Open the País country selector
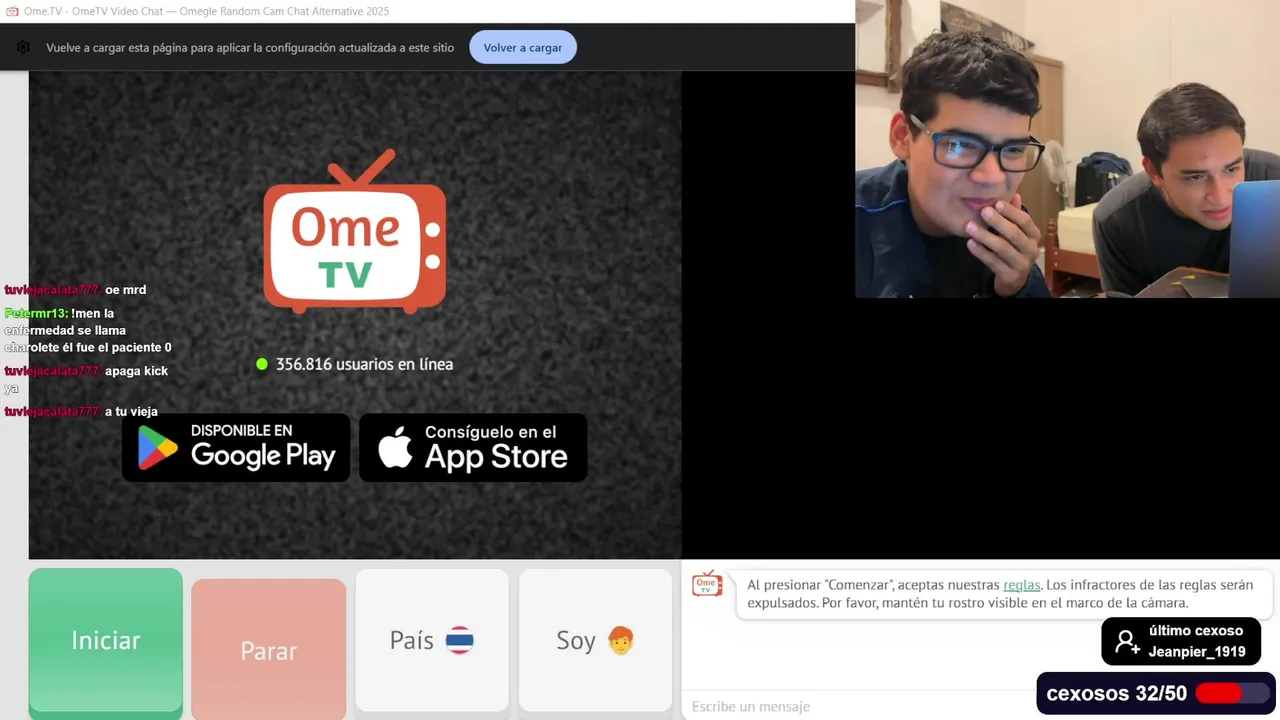This screenshot has height=720, width=1280. 432,640
